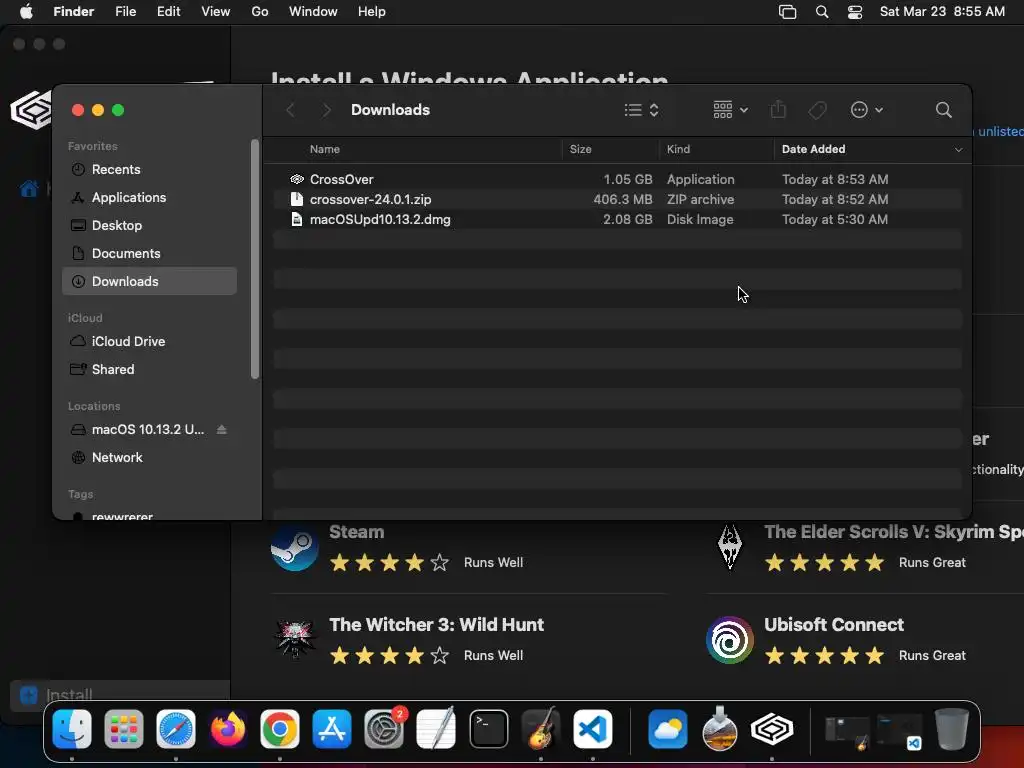Click the CrossOver app file icon
Screen dimensions: 1024x768
[296, 179]
